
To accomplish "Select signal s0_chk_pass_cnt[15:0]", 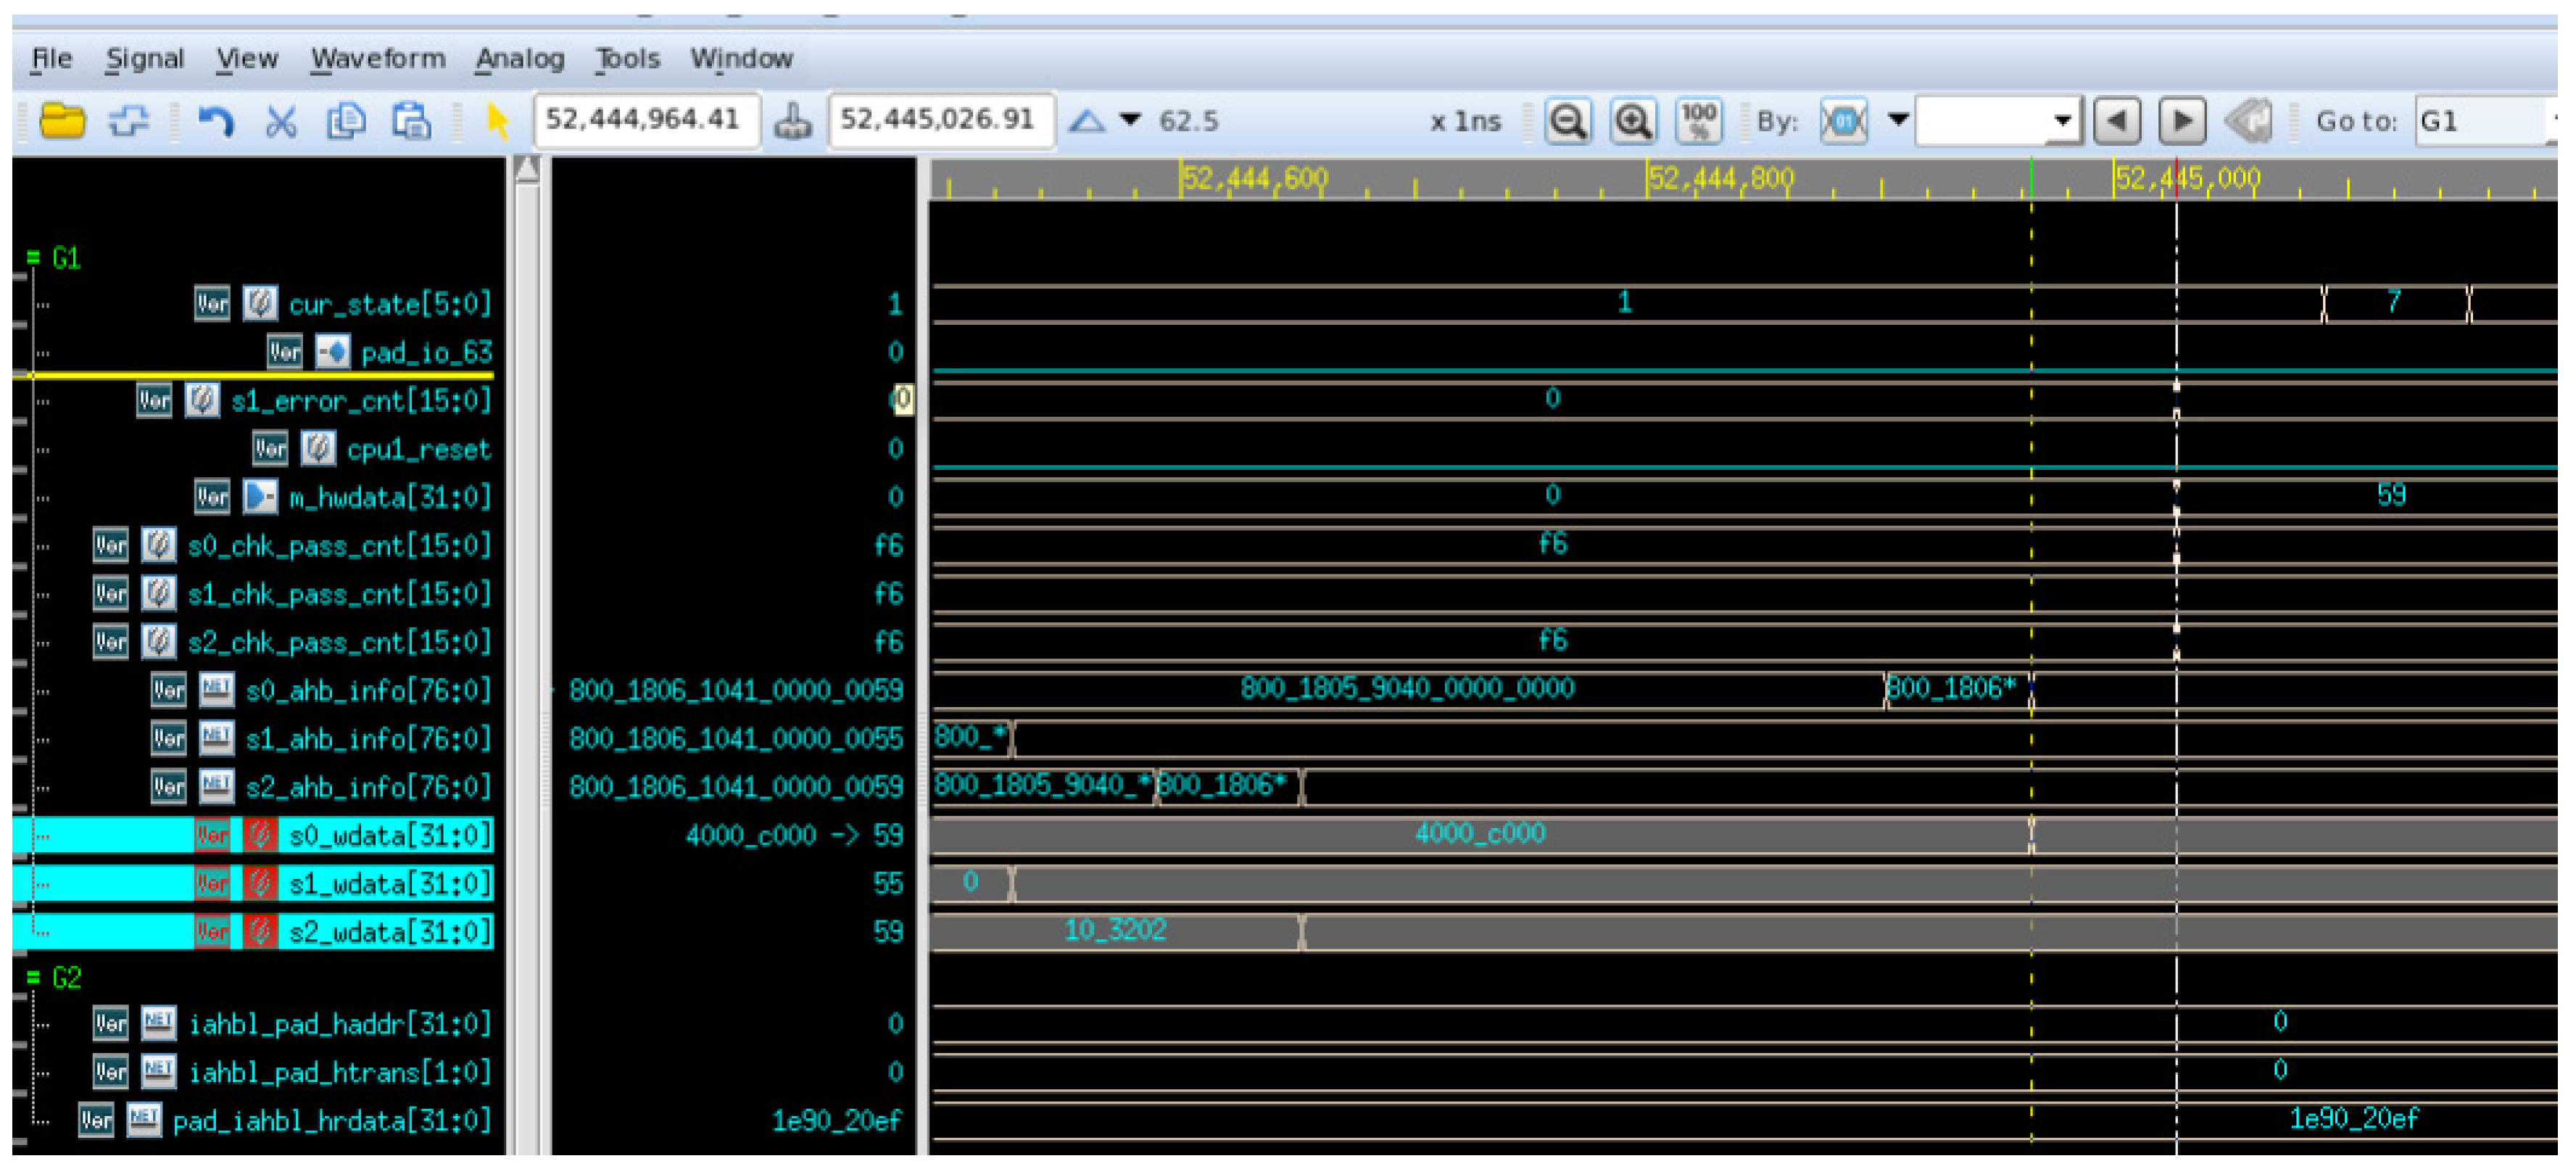I will click(x=339, y=545).
